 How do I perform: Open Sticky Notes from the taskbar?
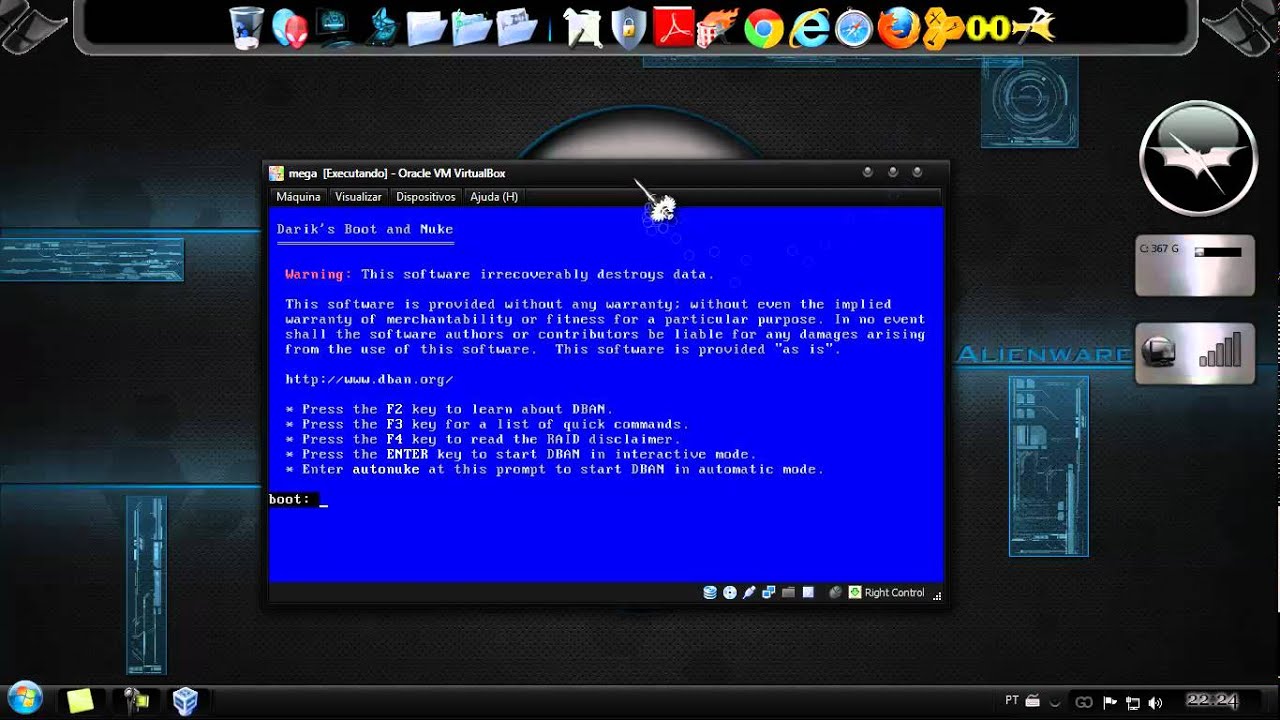(80, 700)
